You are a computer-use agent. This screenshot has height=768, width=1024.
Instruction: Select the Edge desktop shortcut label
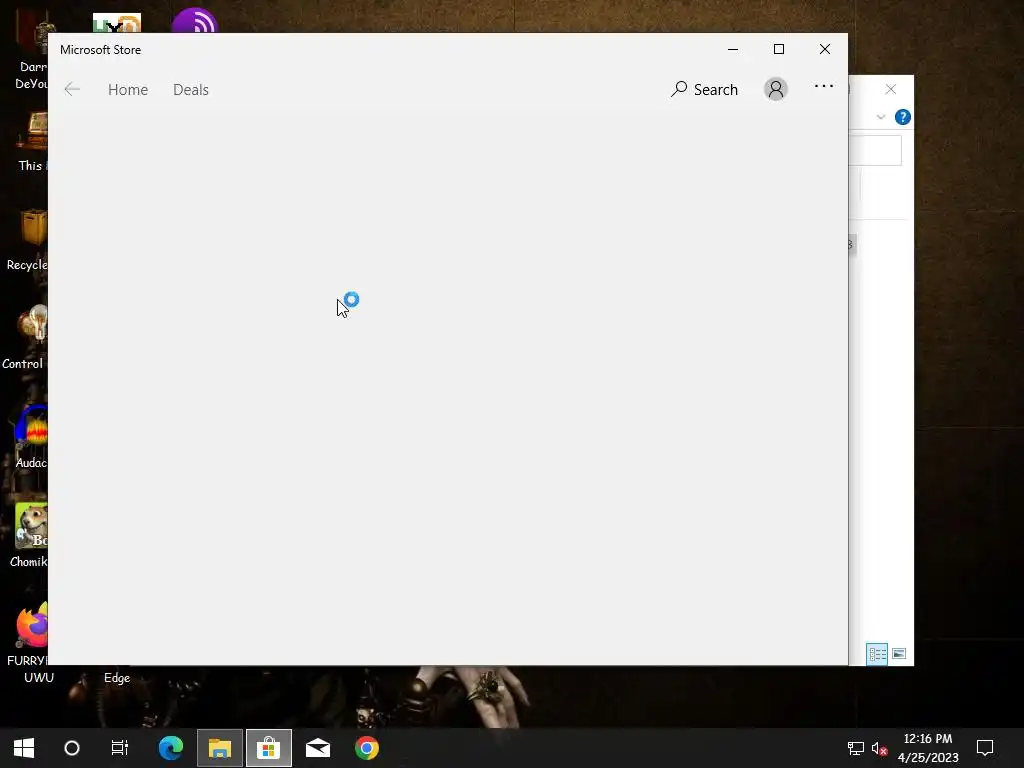point(117,678)
